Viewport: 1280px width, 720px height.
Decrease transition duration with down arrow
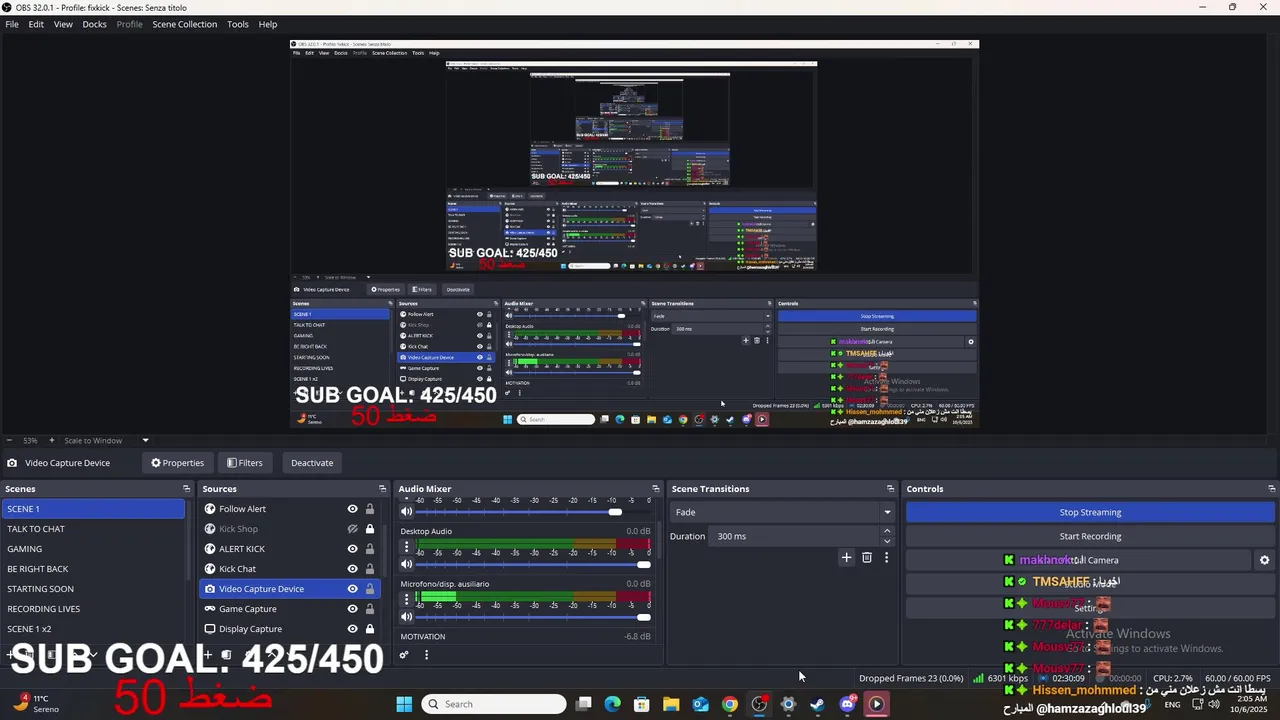coord(887,541)
